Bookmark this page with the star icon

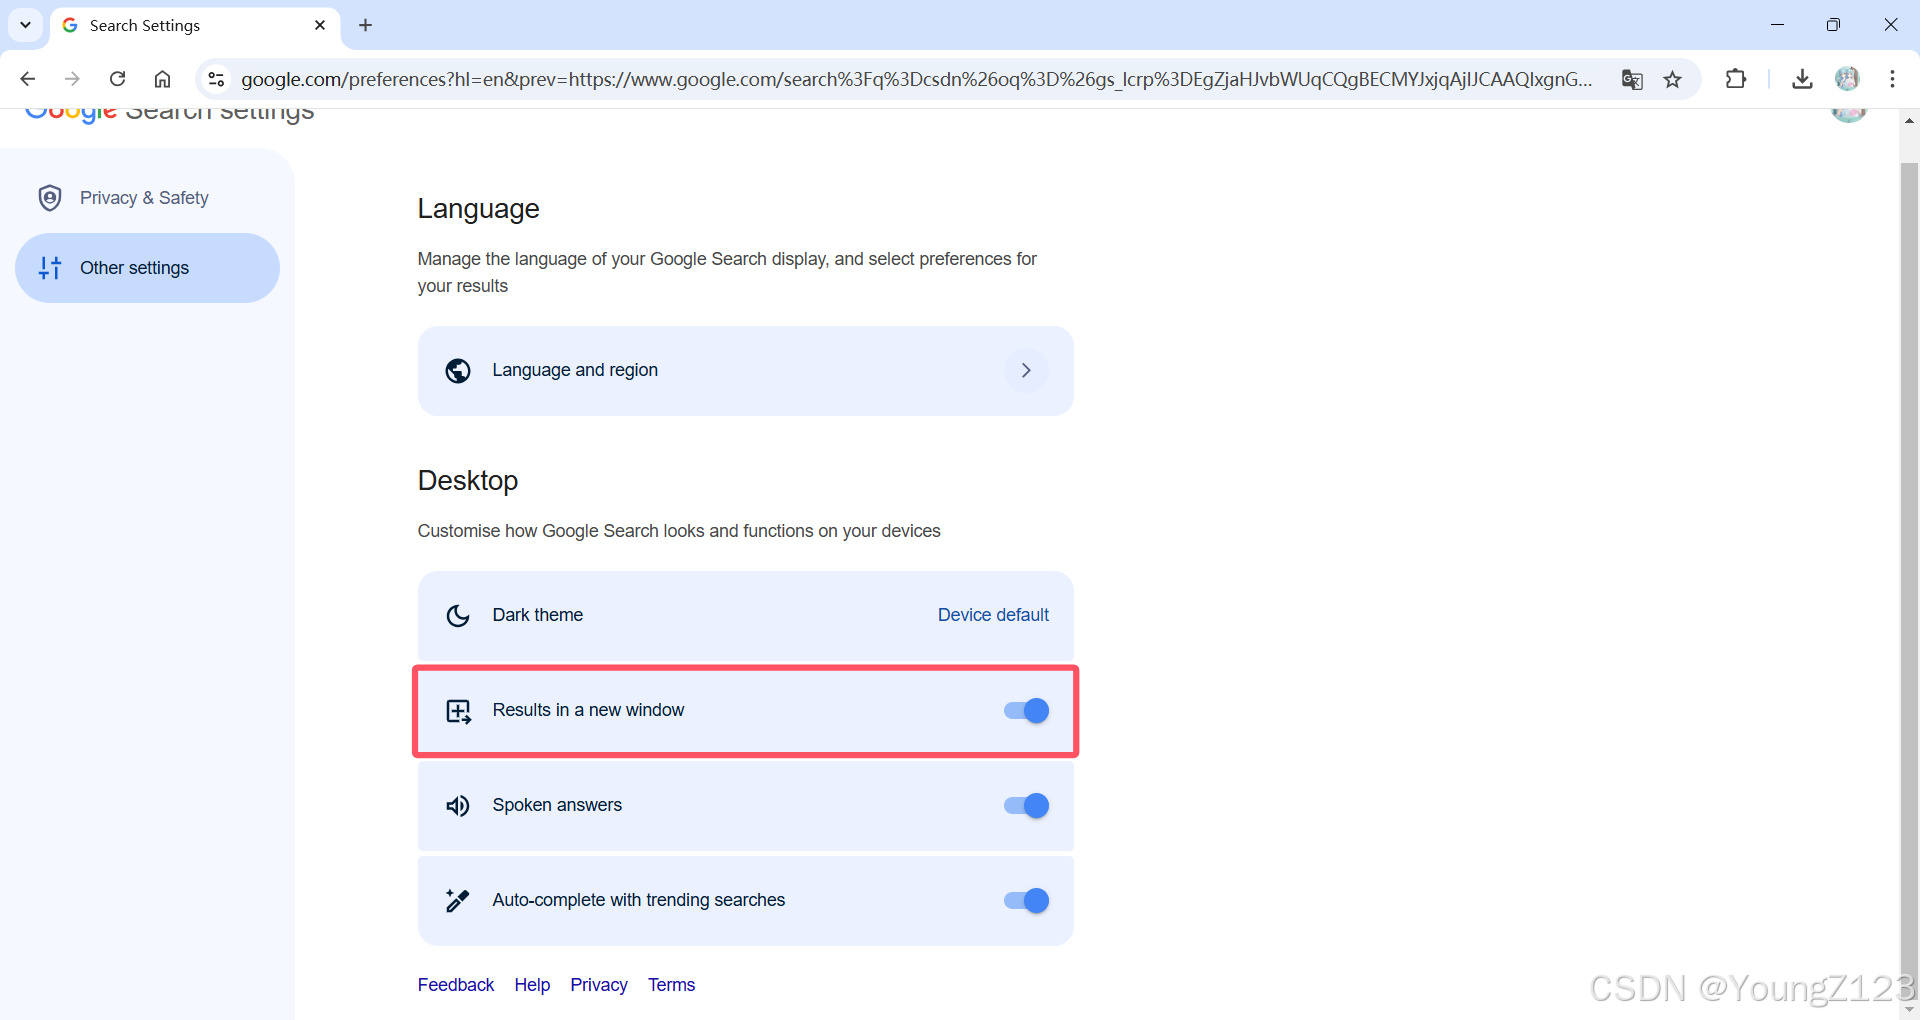(1673, 79)
